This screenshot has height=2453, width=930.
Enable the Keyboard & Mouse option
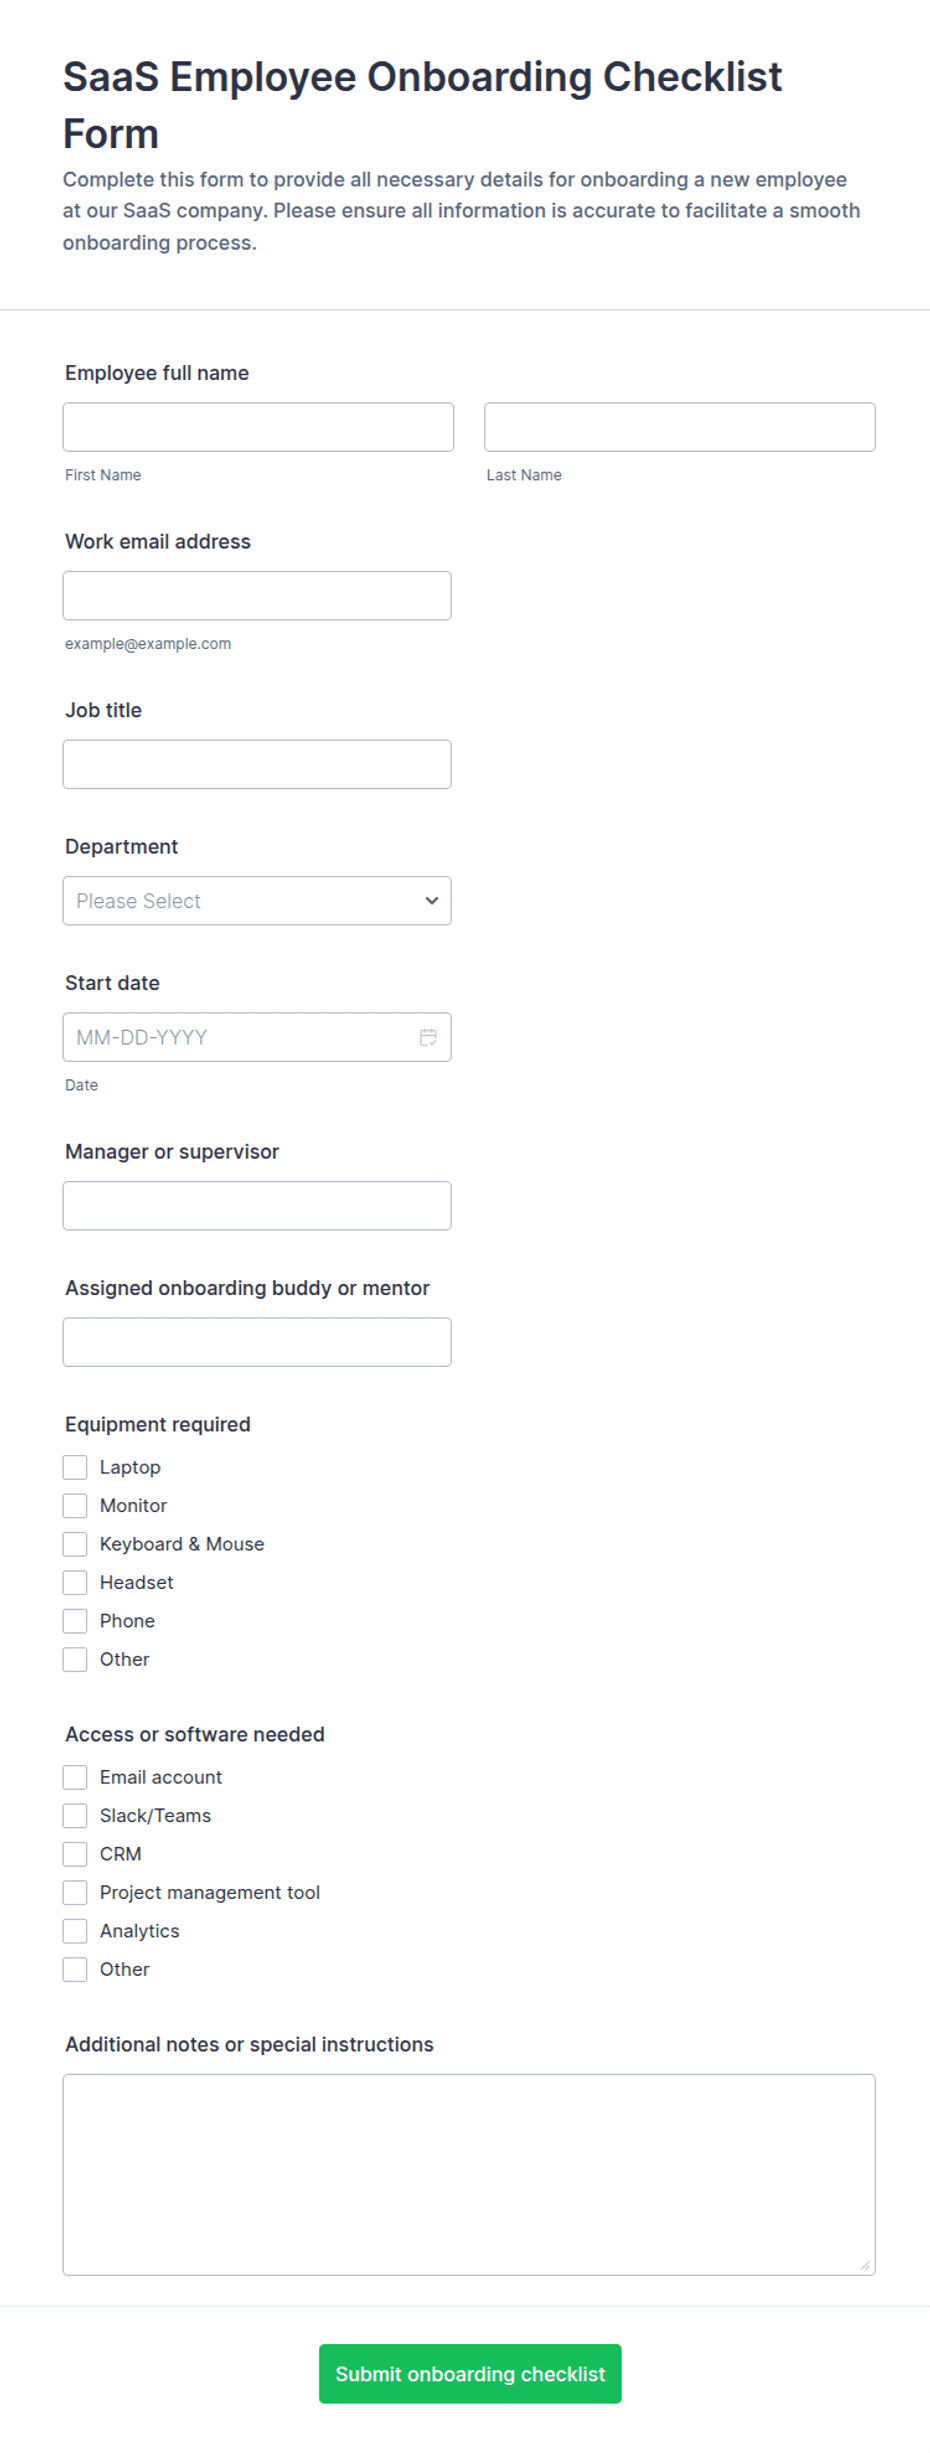[75, 1544]
